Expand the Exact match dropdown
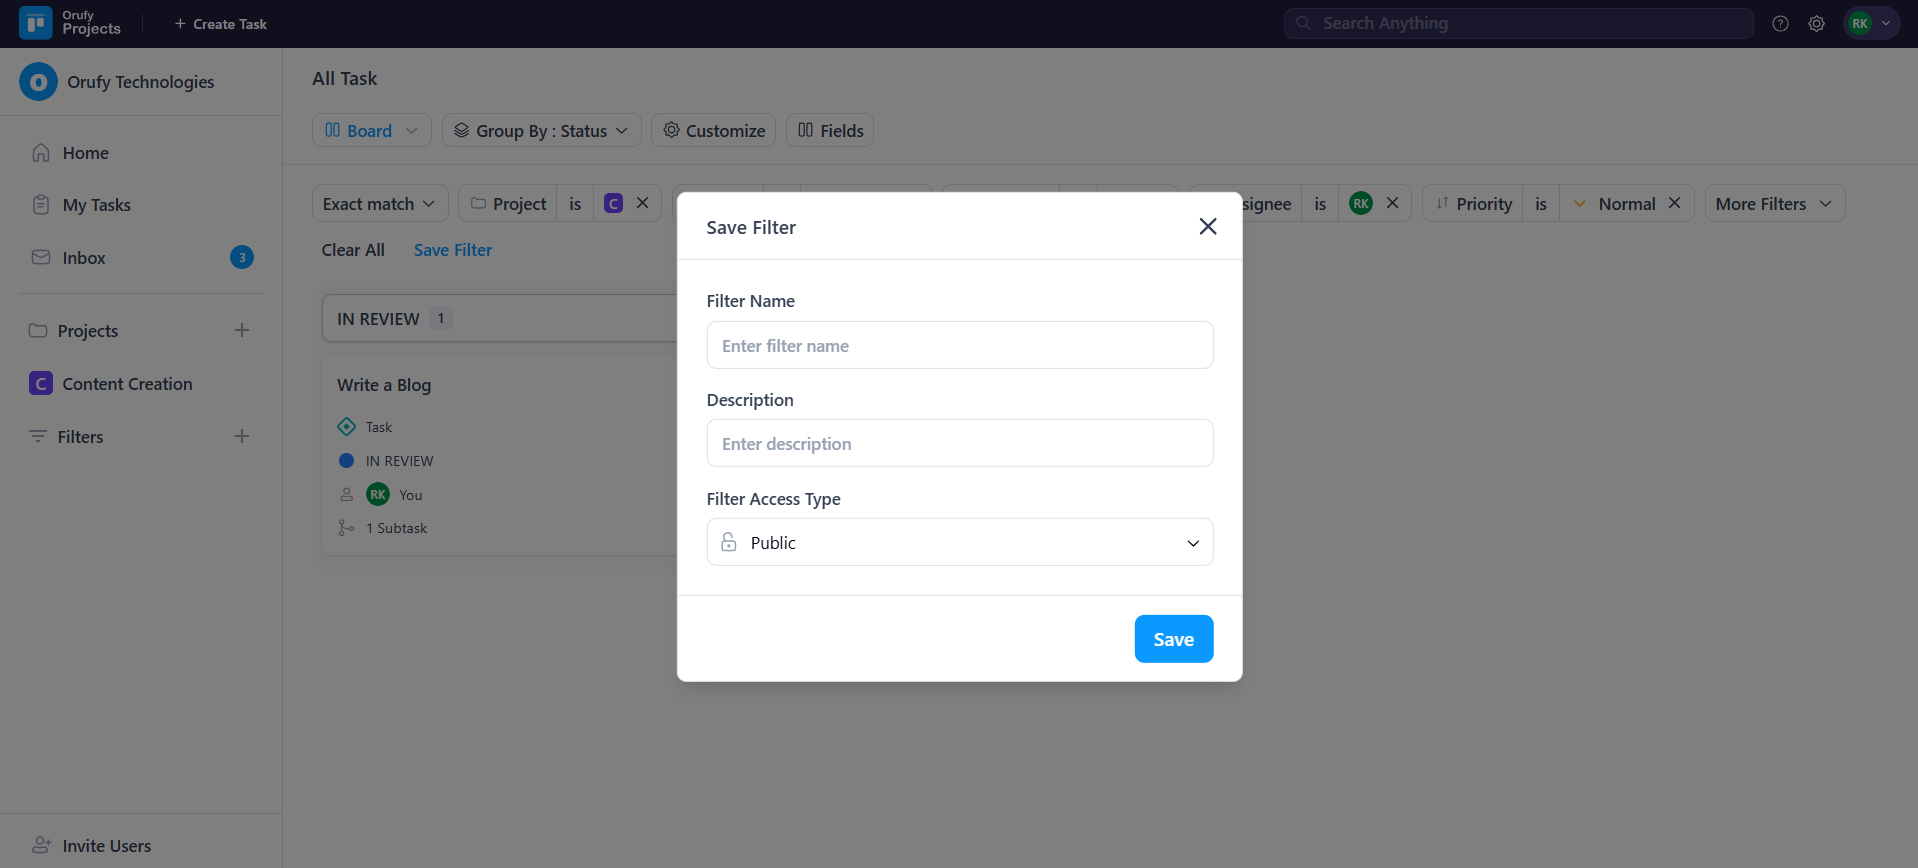Screen dimensions: 1918x868 (x=379, y=204)
